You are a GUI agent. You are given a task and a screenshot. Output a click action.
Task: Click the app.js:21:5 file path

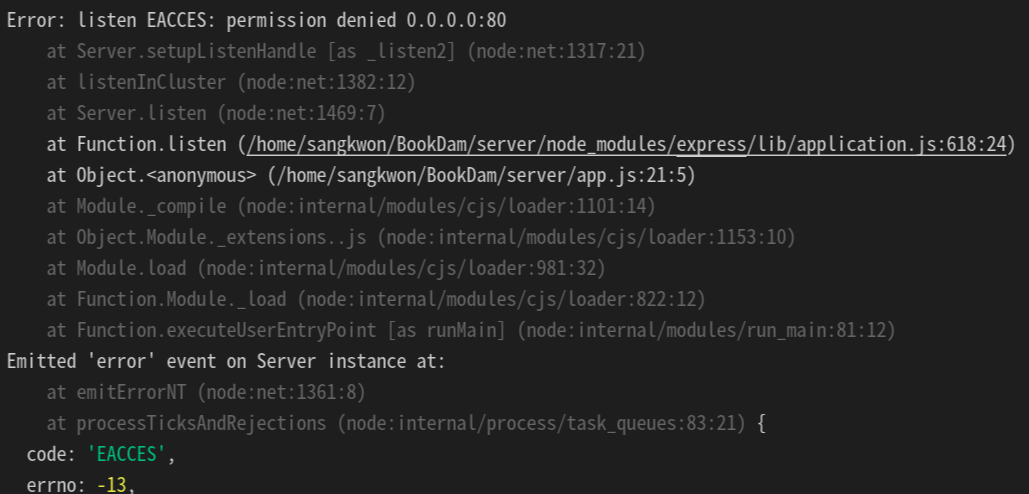481,175
